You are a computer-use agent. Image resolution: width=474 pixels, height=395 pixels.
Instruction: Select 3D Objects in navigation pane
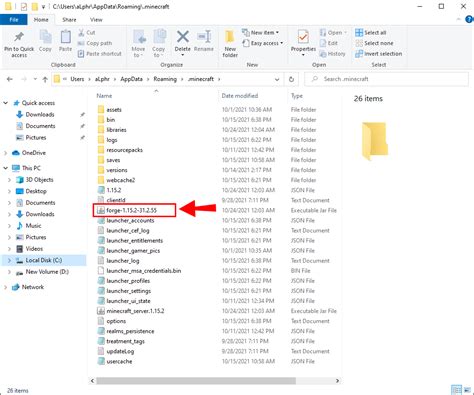[x=39, y=180]
